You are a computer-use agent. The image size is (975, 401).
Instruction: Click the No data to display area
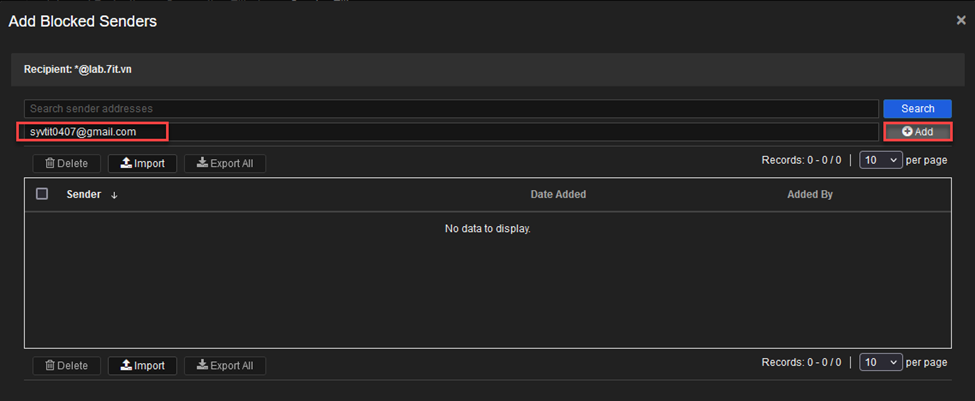488,229
